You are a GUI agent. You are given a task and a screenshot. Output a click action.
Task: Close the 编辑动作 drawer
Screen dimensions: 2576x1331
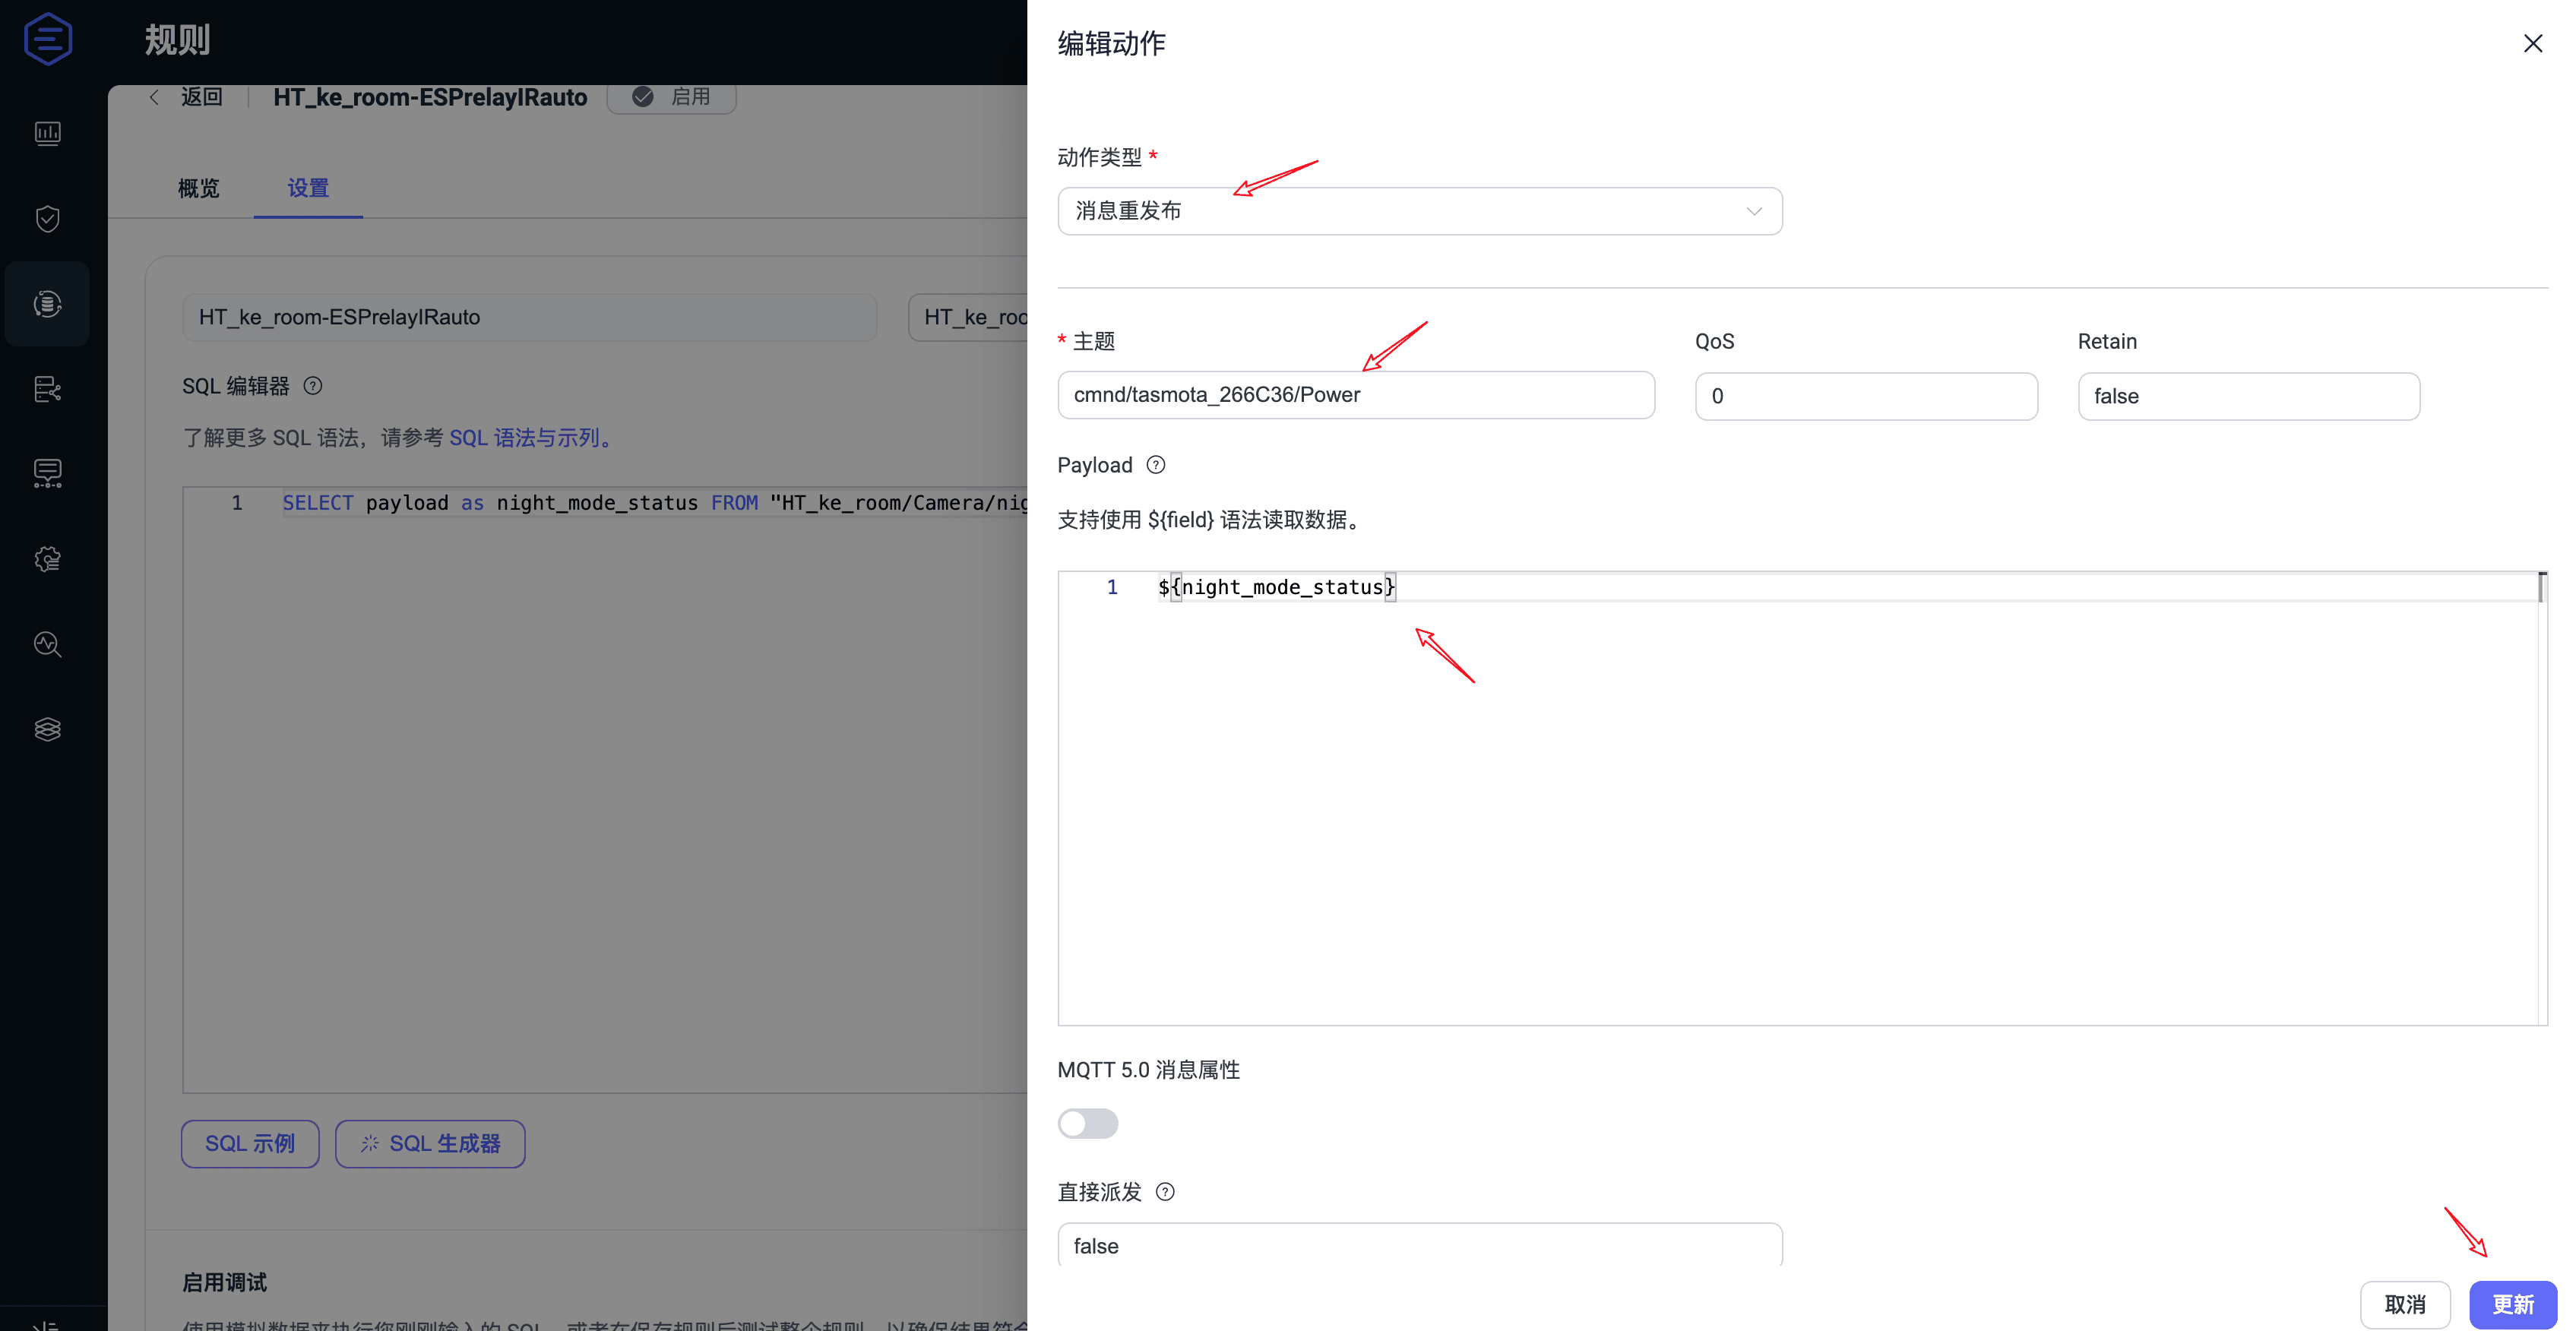[2532, 43]
